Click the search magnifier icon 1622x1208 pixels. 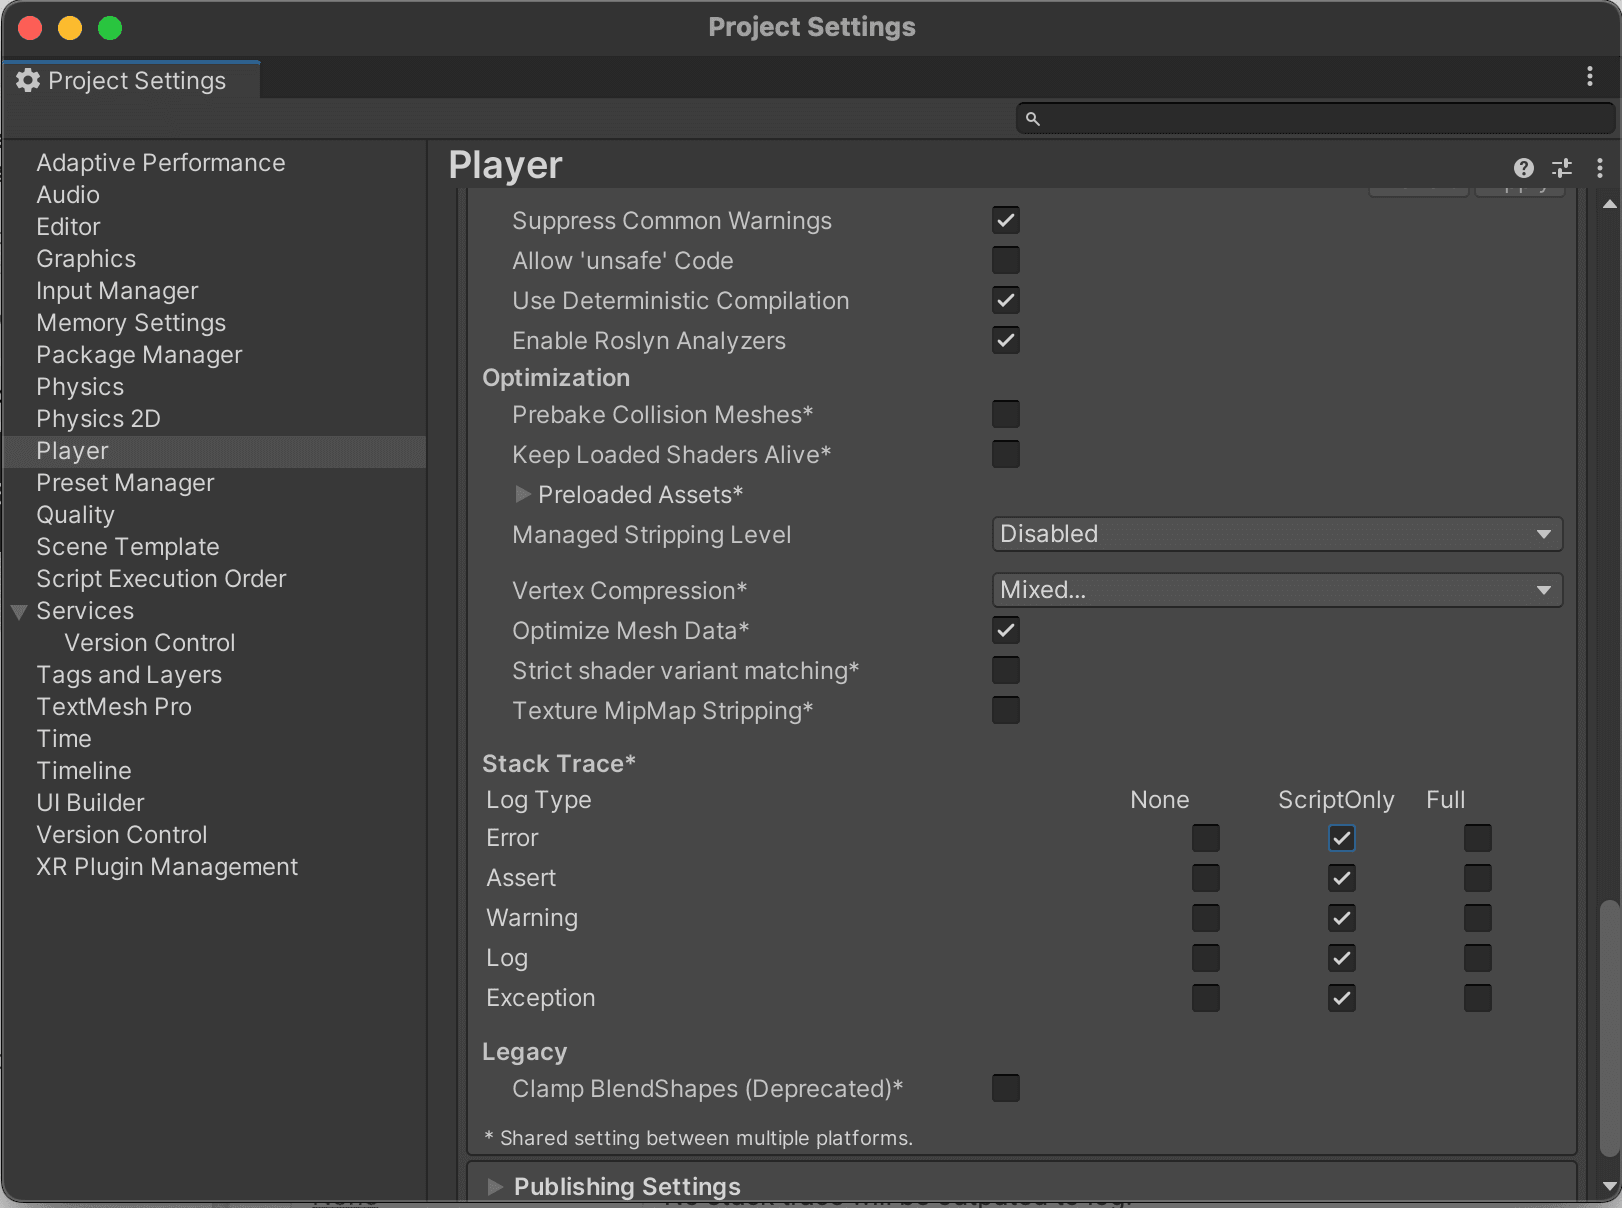1035,118
